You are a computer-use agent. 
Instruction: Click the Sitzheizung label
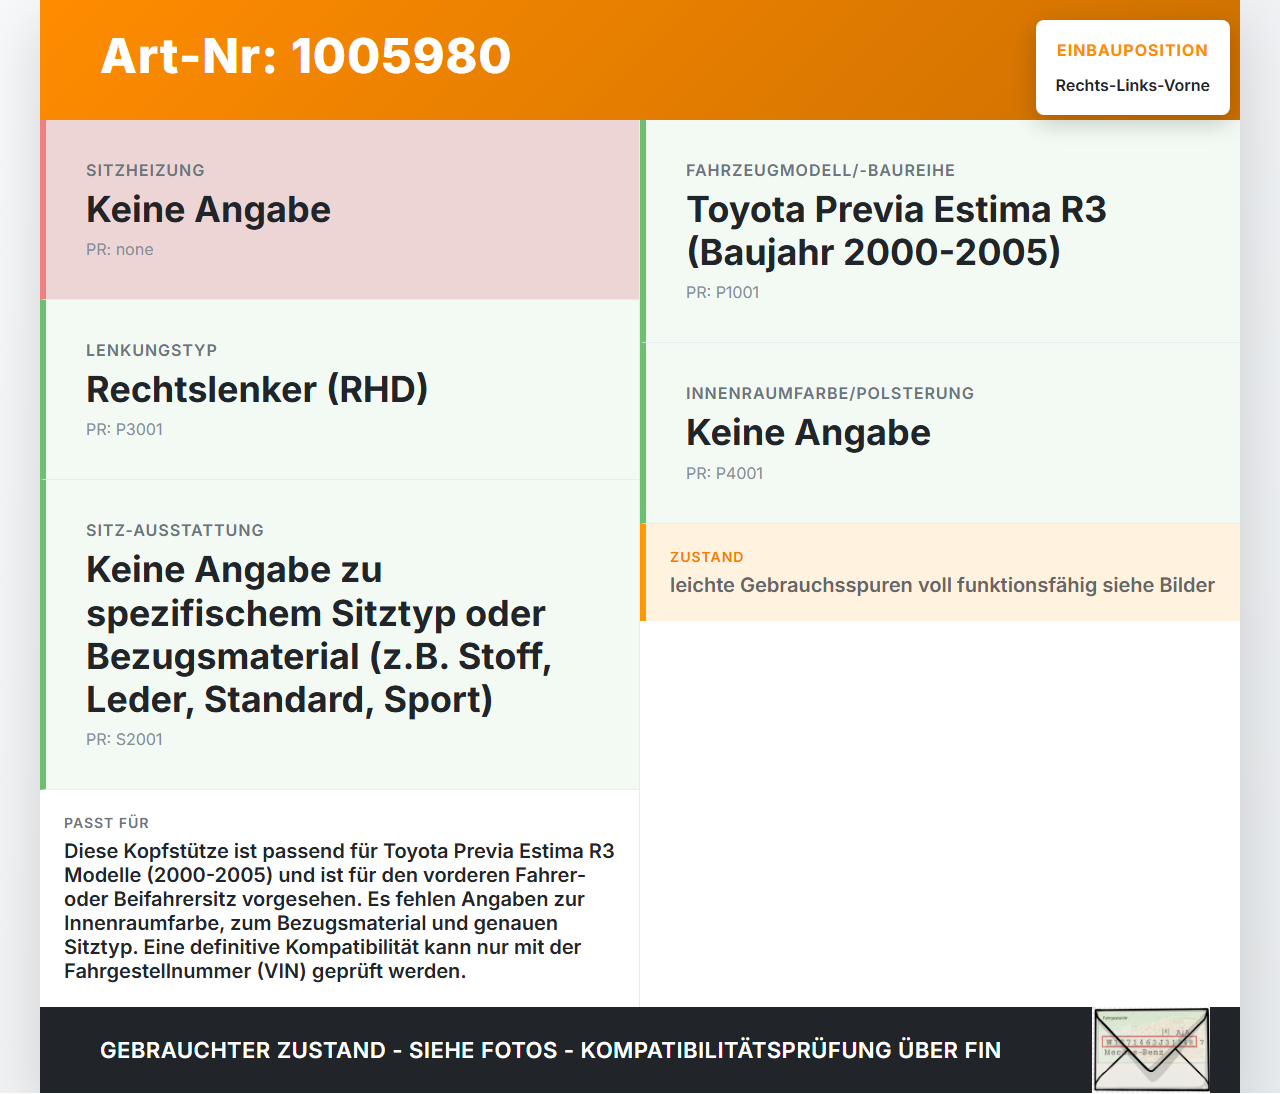tap(145, 171)
